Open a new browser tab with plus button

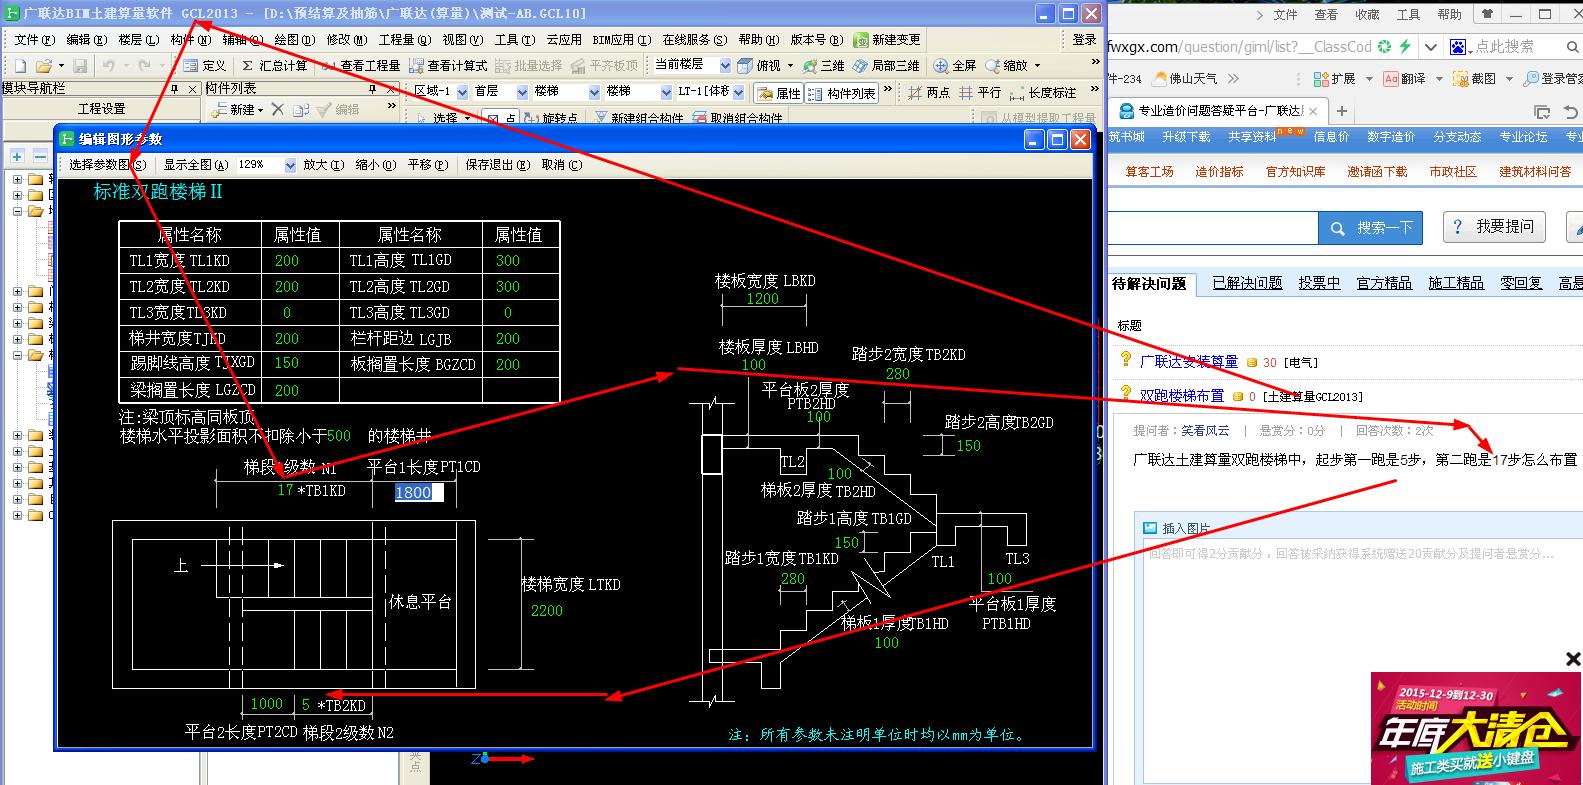pos(1342,111)
